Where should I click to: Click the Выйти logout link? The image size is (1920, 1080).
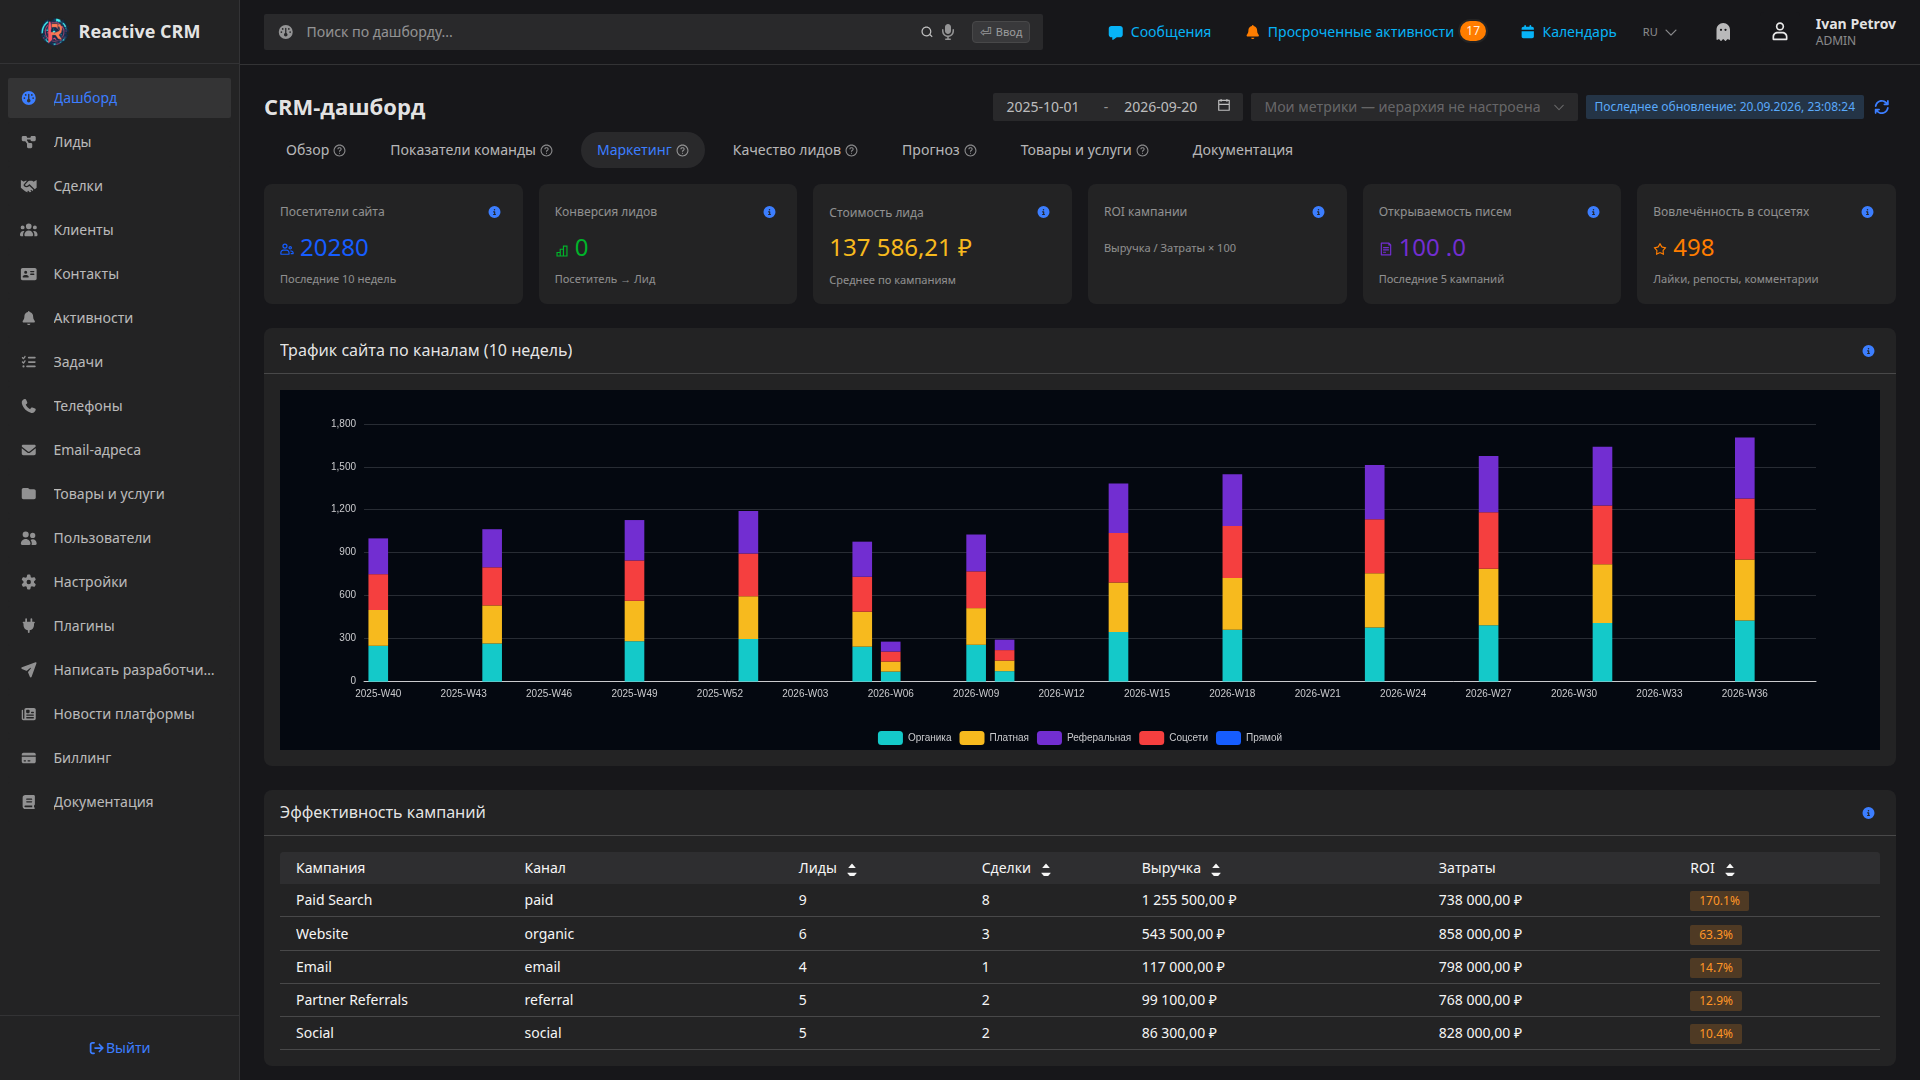[x=119, y=1048]
